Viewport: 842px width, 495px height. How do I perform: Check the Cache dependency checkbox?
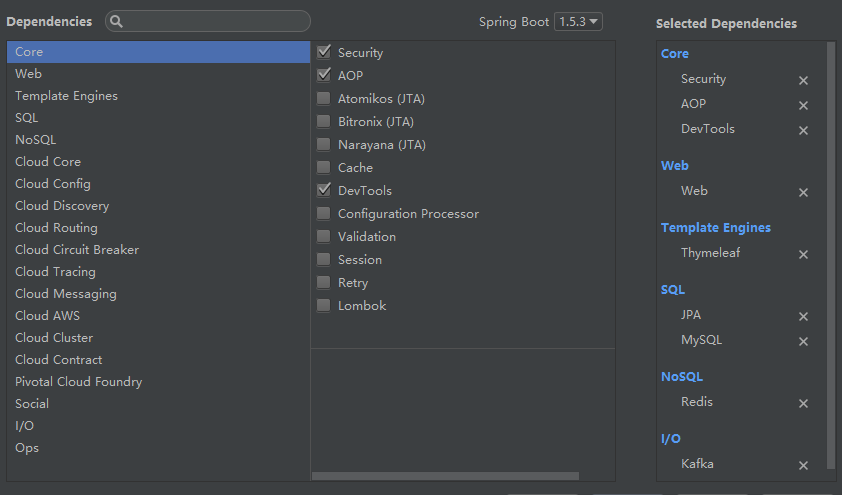[x=324, y=167]
